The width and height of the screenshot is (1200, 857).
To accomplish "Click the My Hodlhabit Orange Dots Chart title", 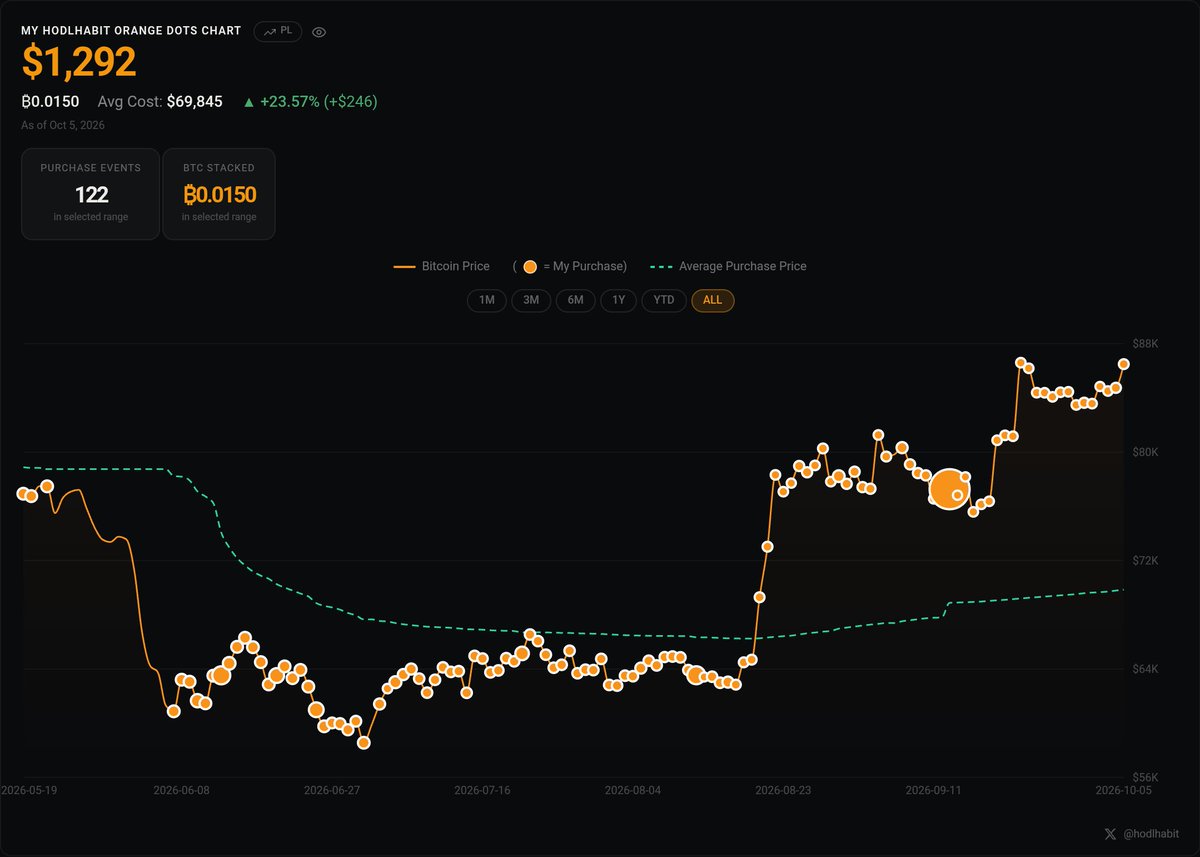I will pos(131,31).
